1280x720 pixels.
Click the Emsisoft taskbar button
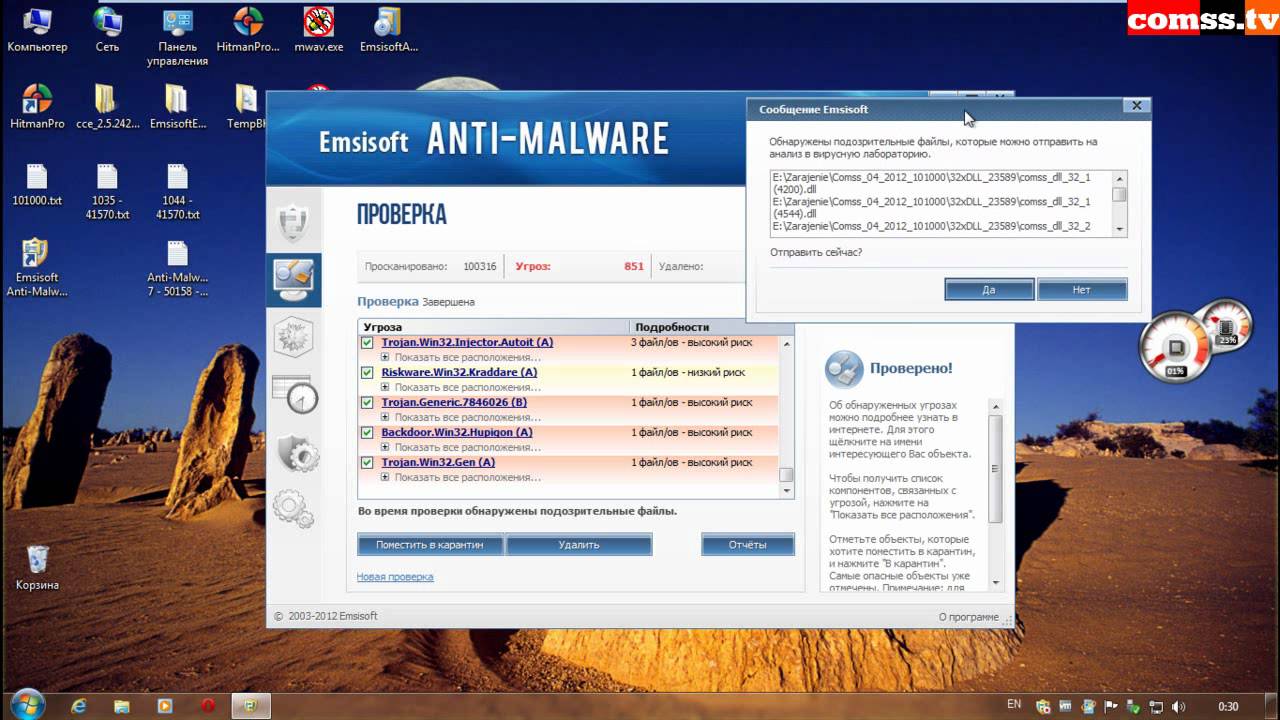[x=251, y=705]
